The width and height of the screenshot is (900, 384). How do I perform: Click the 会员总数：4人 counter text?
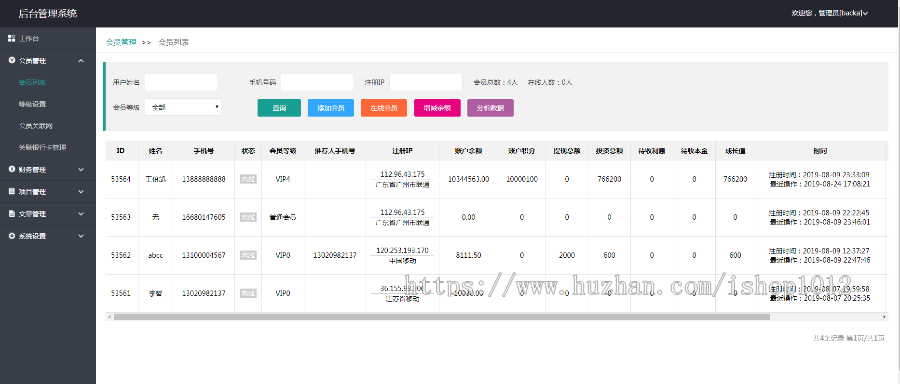496,82
